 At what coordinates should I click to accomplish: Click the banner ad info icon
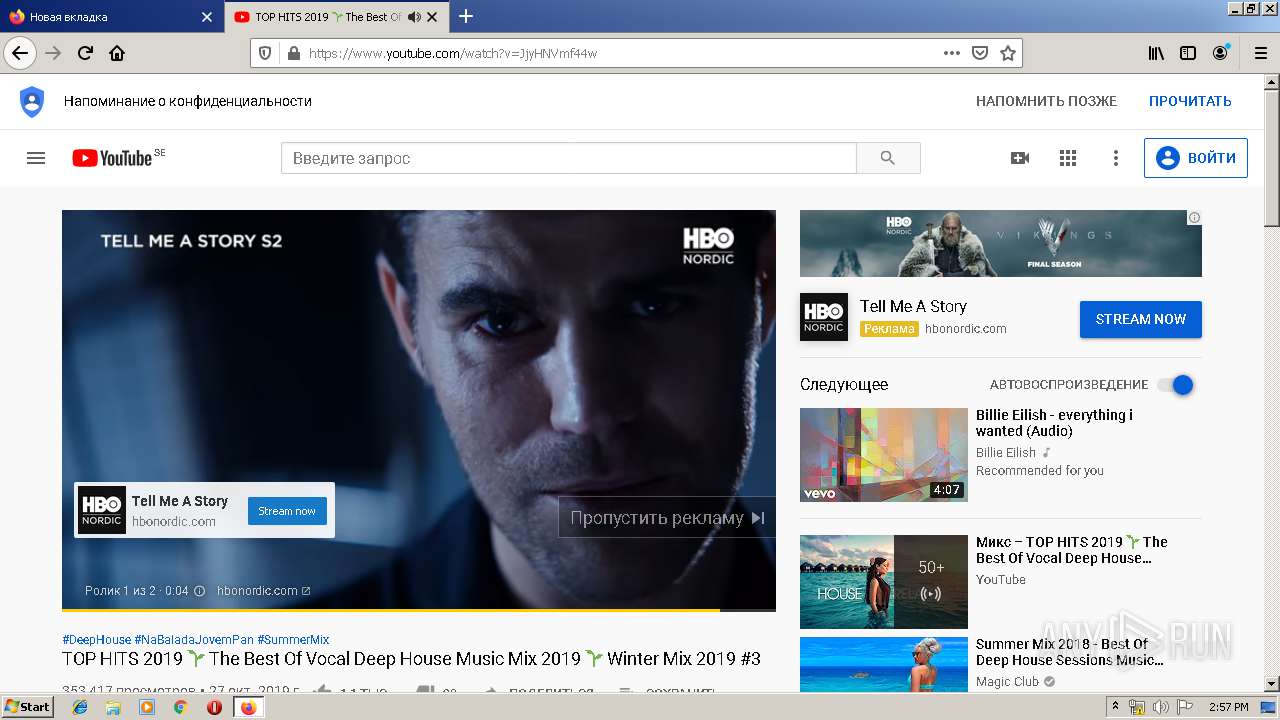click(x=1194, y=217)
